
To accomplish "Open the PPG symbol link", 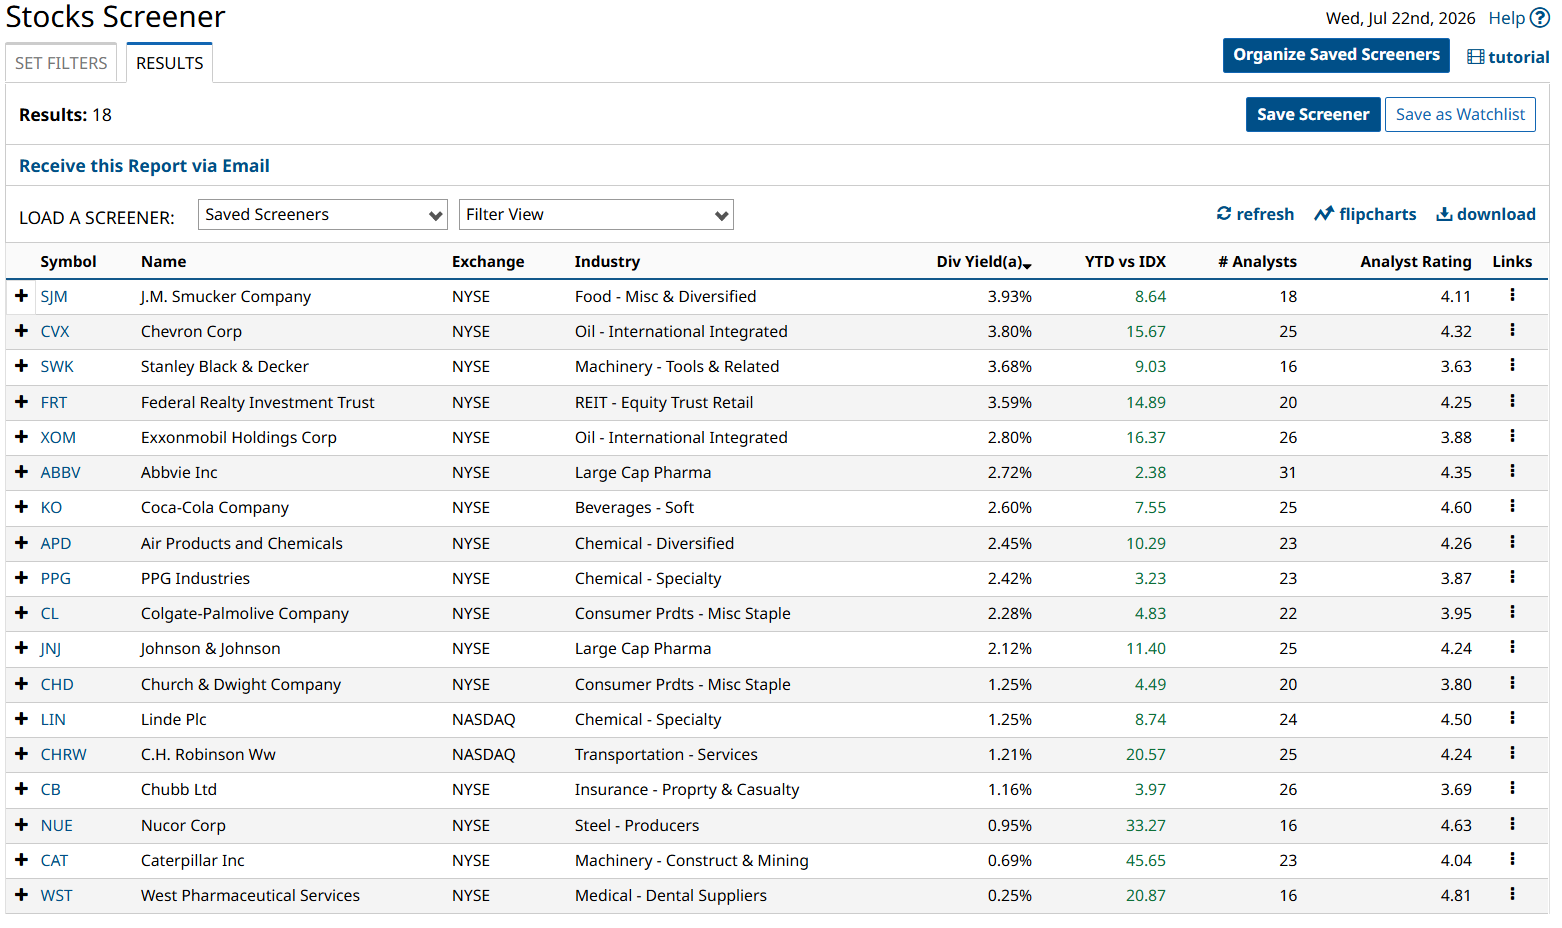I will [55, 579].
